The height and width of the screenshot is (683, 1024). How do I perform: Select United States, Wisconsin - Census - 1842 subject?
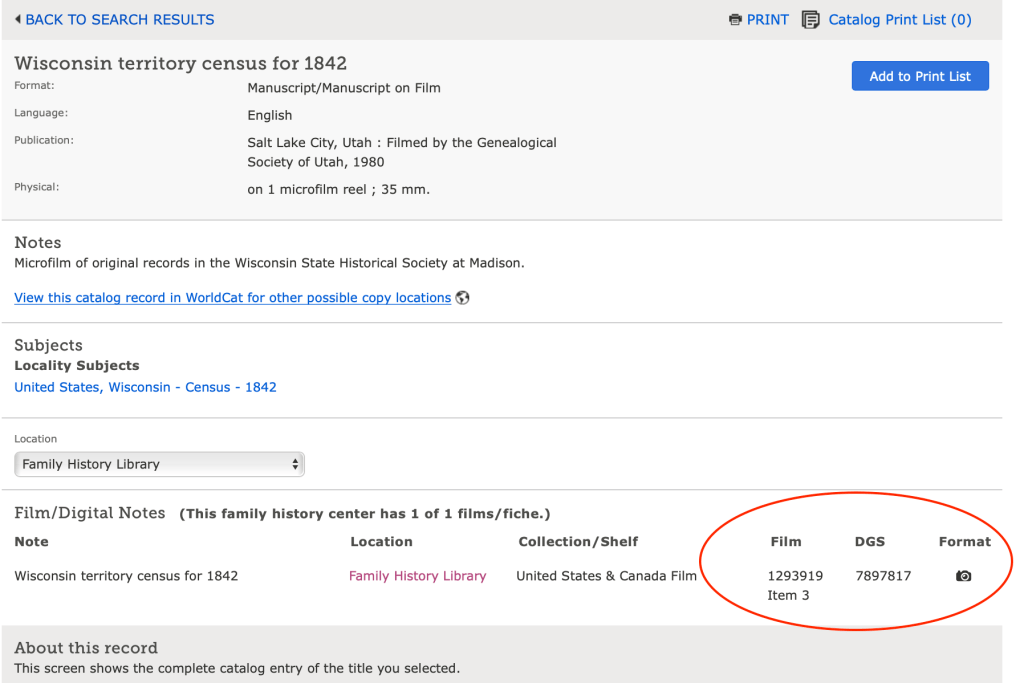point(145,387)
